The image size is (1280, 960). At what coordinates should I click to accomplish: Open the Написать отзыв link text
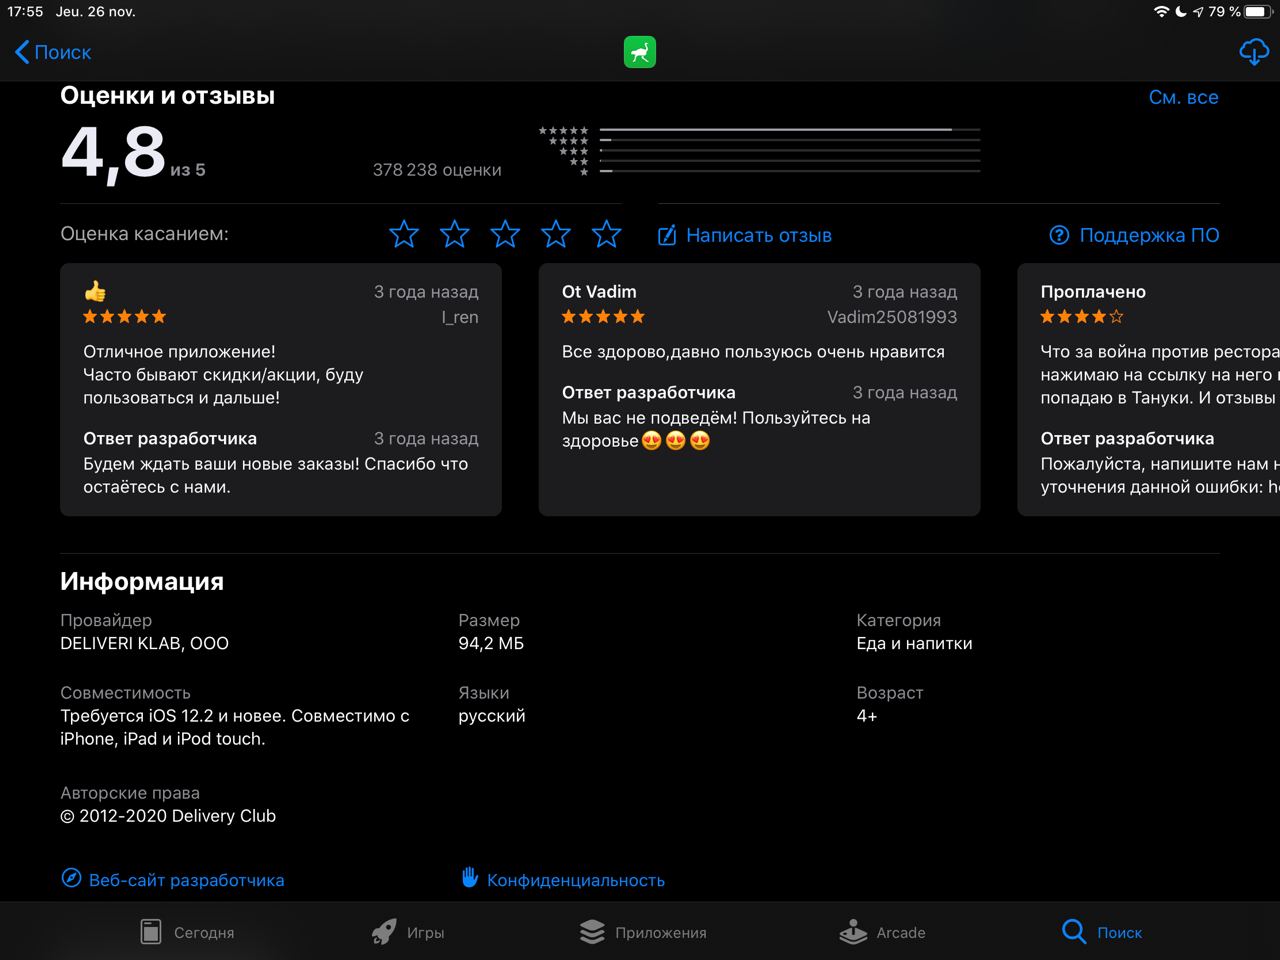point(759,235)
